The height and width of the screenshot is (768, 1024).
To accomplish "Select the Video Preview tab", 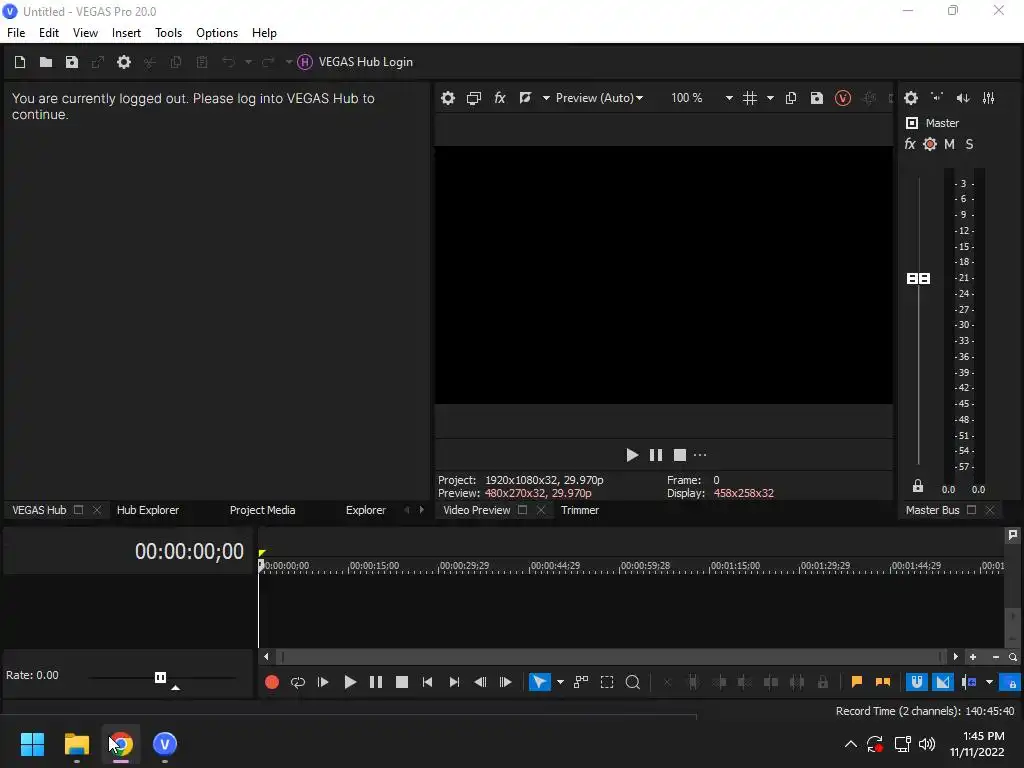I will click(x=477, y=510).
